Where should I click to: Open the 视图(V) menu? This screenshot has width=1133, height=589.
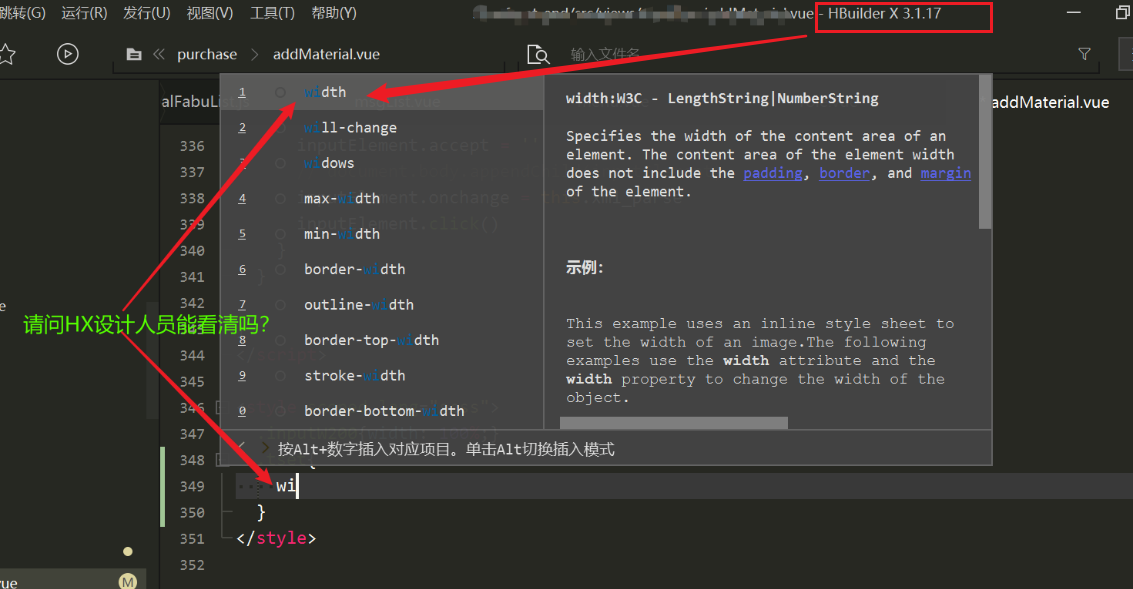pyautogui.click(x=210, y=13)
